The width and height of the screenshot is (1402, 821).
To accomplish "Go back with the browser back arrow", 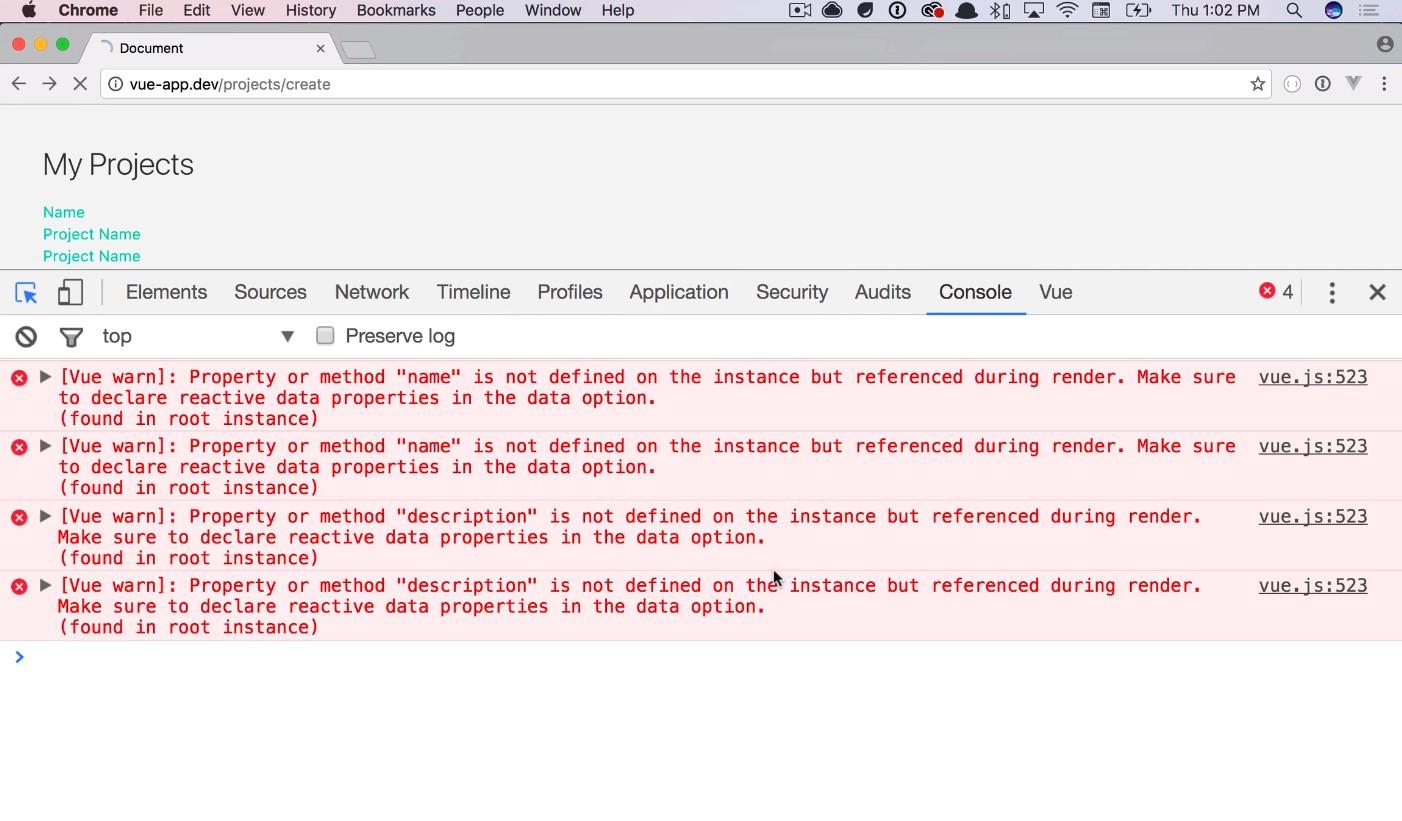I will (x=19, y=84).
